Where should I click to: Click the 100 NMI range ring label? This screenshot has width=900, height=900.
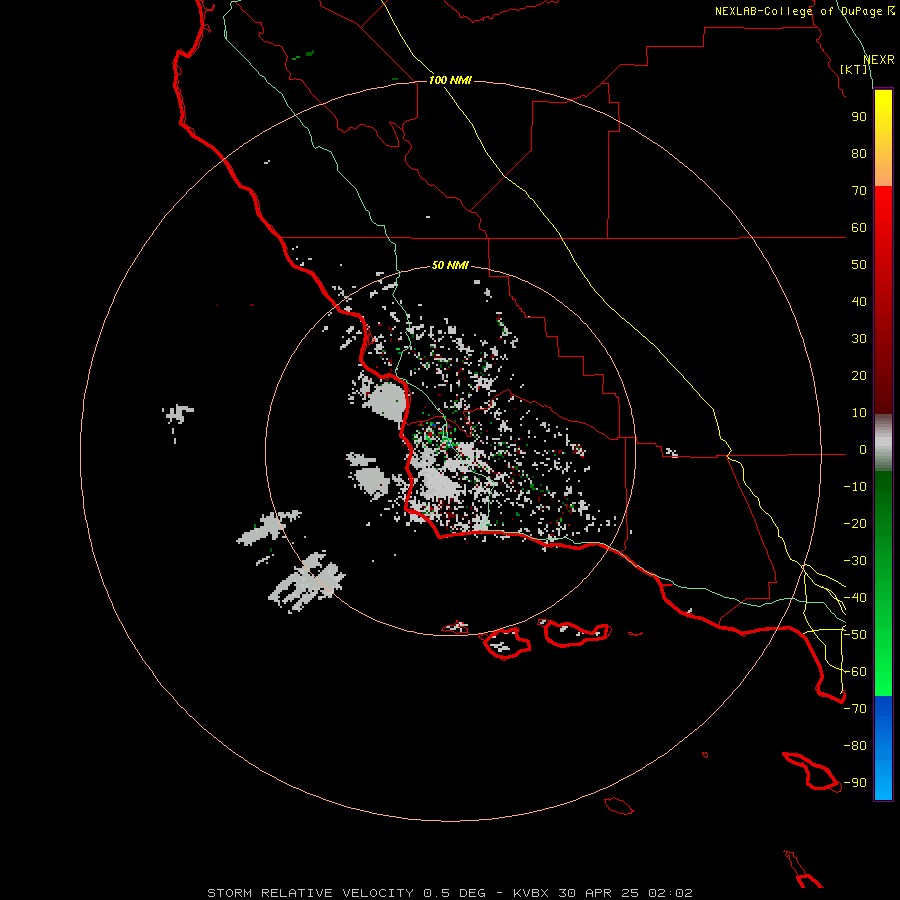click(x=450, y=80)
